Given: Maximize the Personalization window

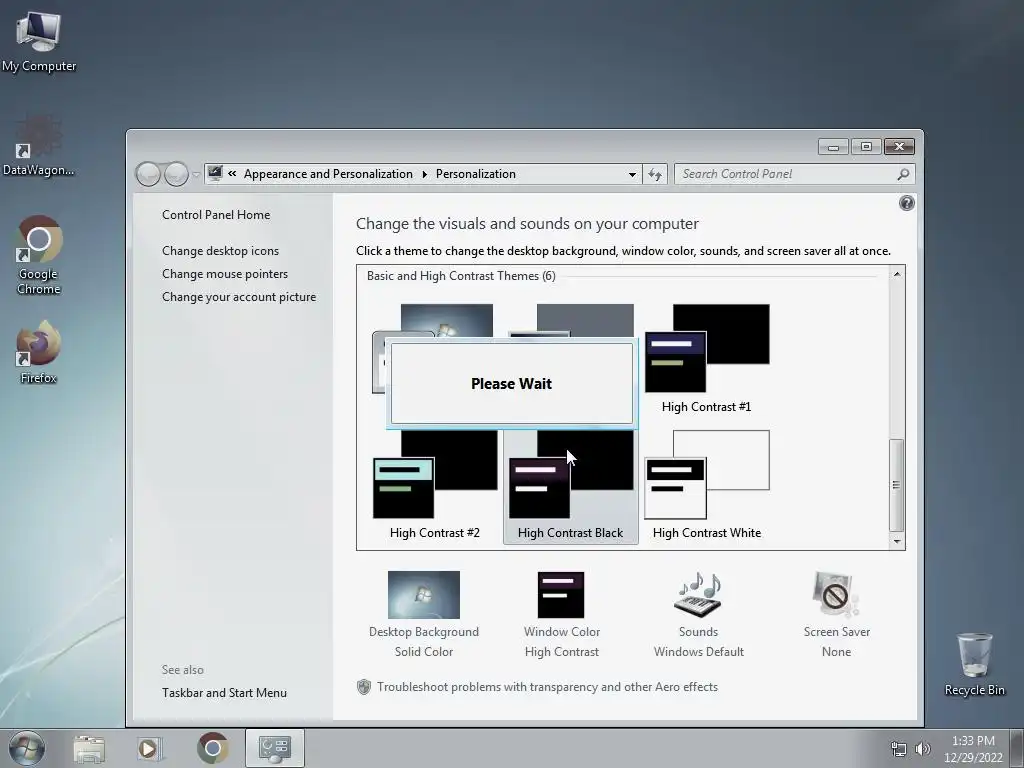Looking at the screenshot, I should click(866, 147).
